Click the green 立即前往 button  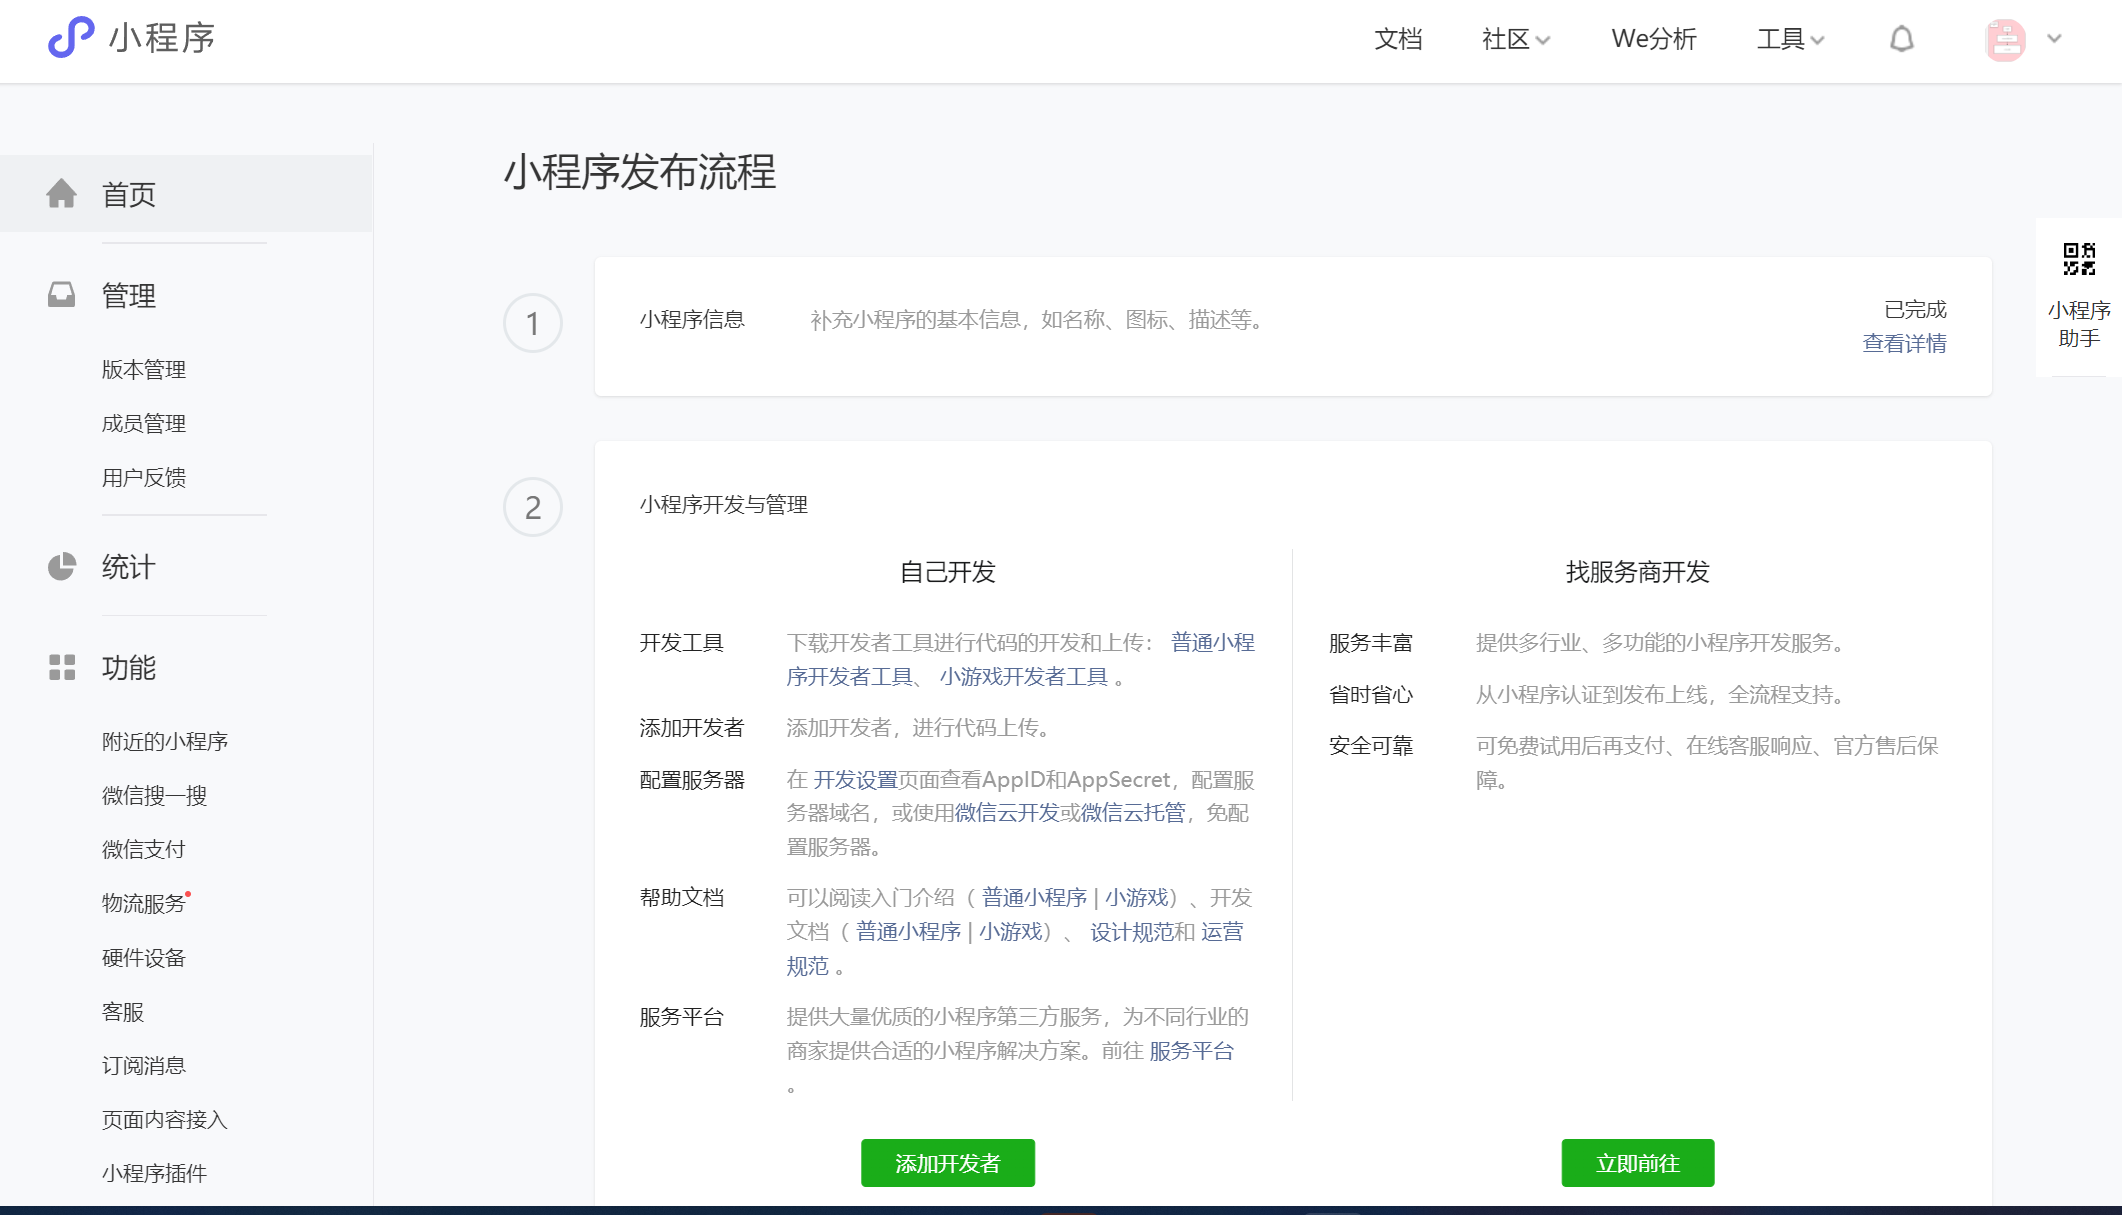click(x=1637, y=1163)
